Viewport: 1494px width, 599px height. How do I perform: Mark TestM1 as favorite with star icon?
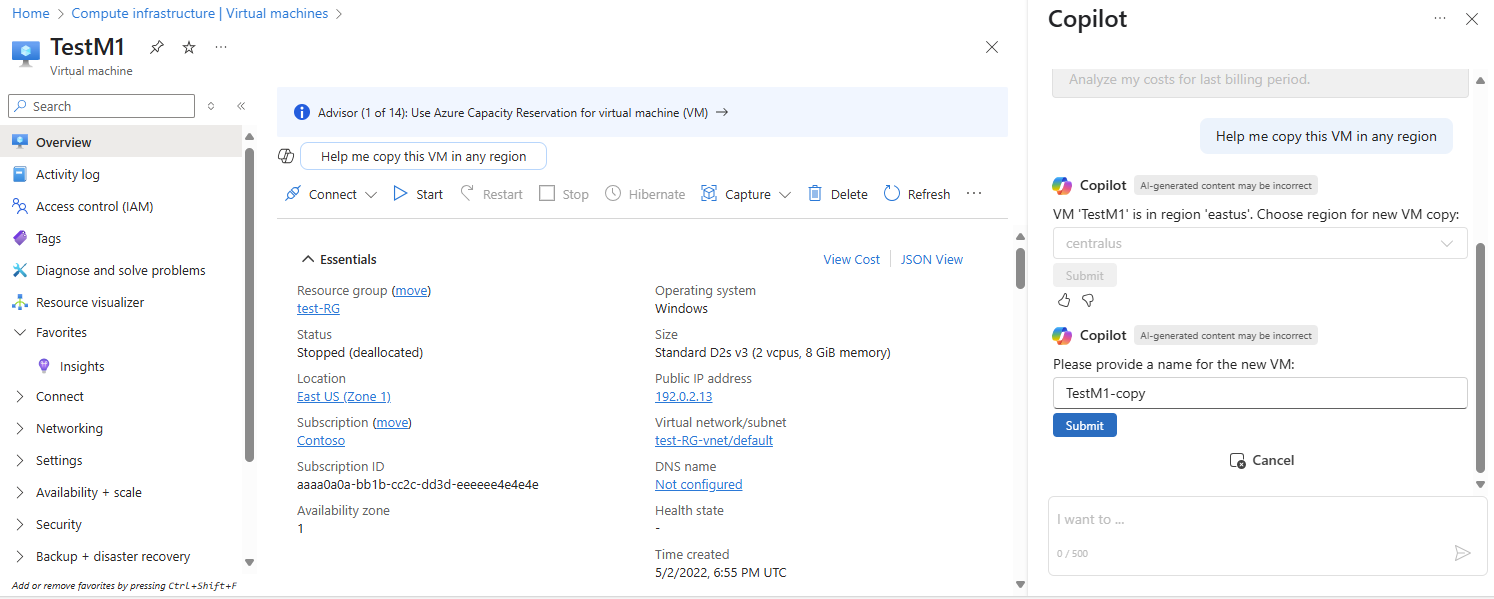189,47
